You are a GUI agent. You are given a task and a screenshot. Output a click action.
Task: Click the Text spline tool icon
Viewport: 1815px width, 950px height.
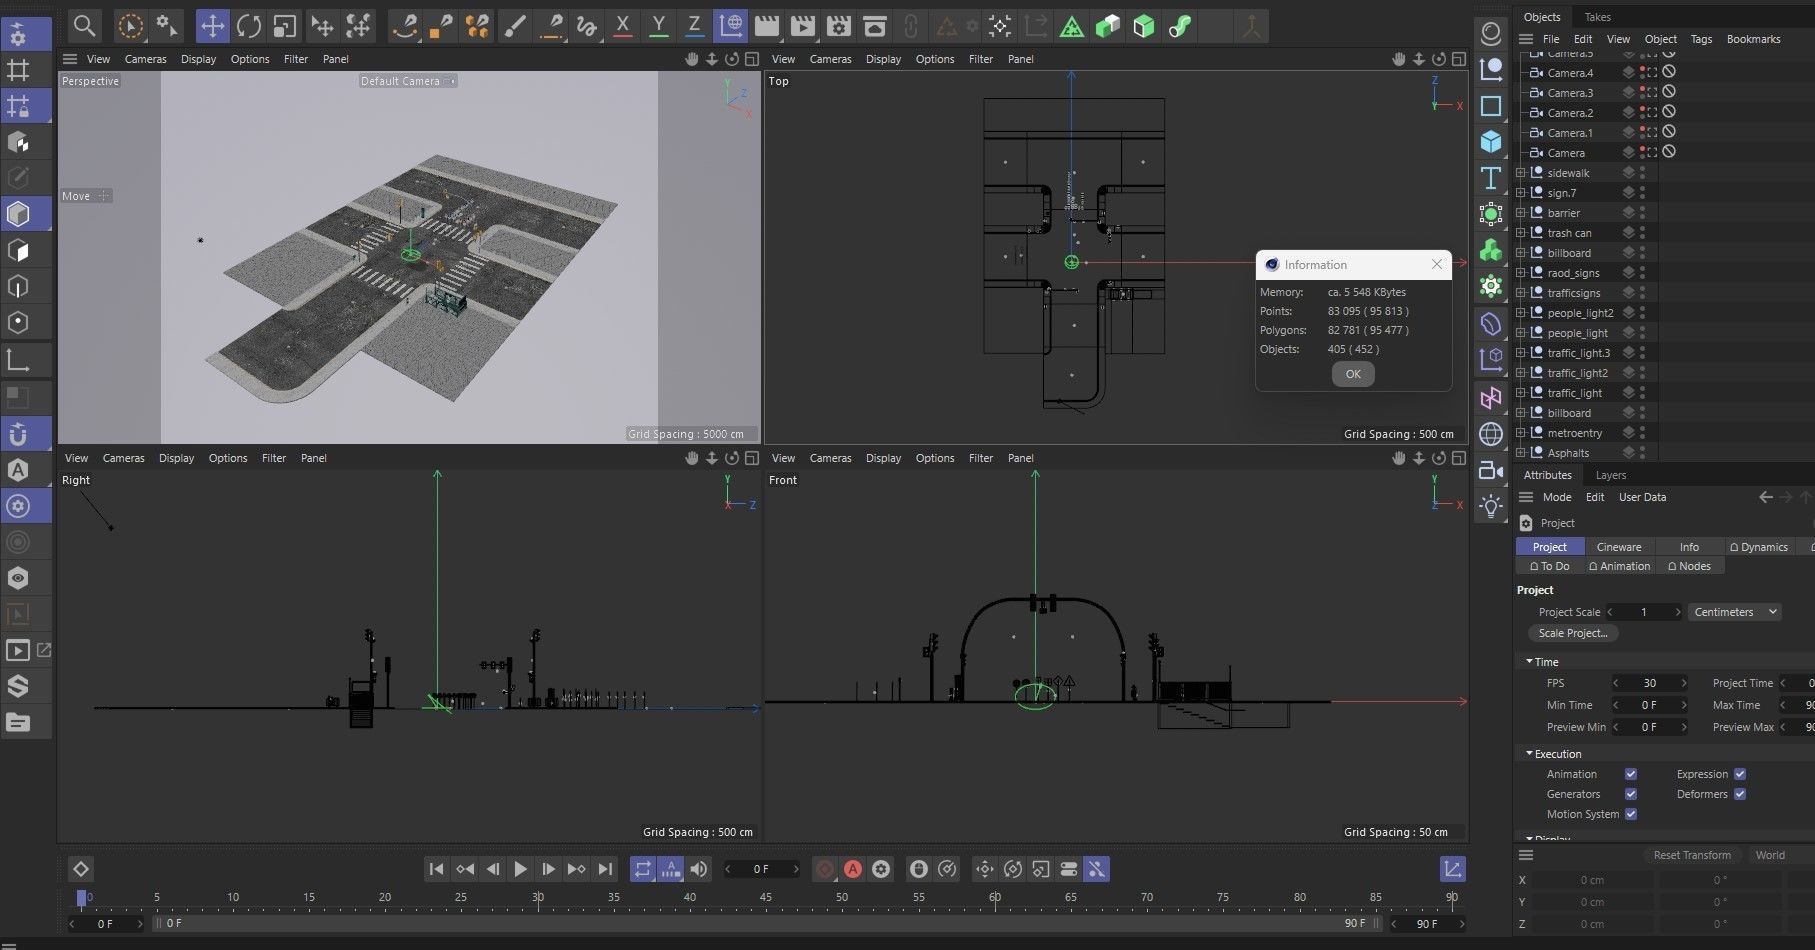point(1490,178)
